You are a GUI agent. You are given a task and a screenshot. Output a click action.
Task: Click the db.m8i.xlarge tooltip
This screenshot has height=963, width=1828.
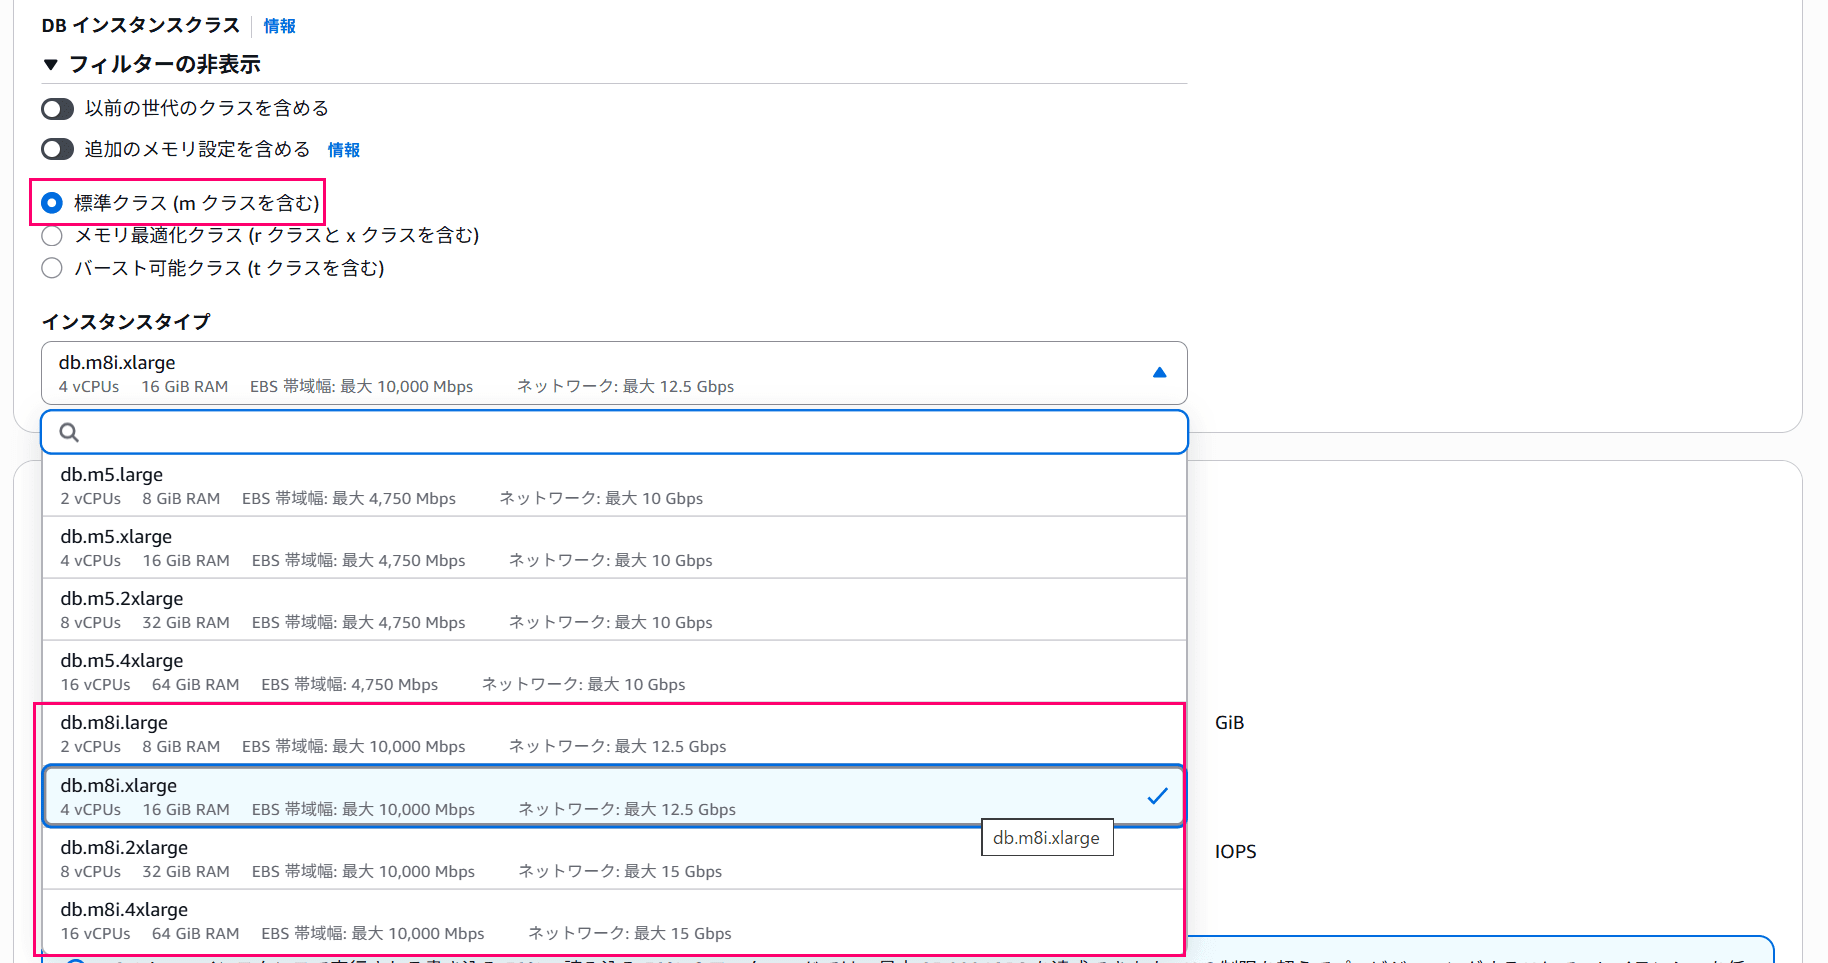pyautogui.click(x=1047, y=838)
